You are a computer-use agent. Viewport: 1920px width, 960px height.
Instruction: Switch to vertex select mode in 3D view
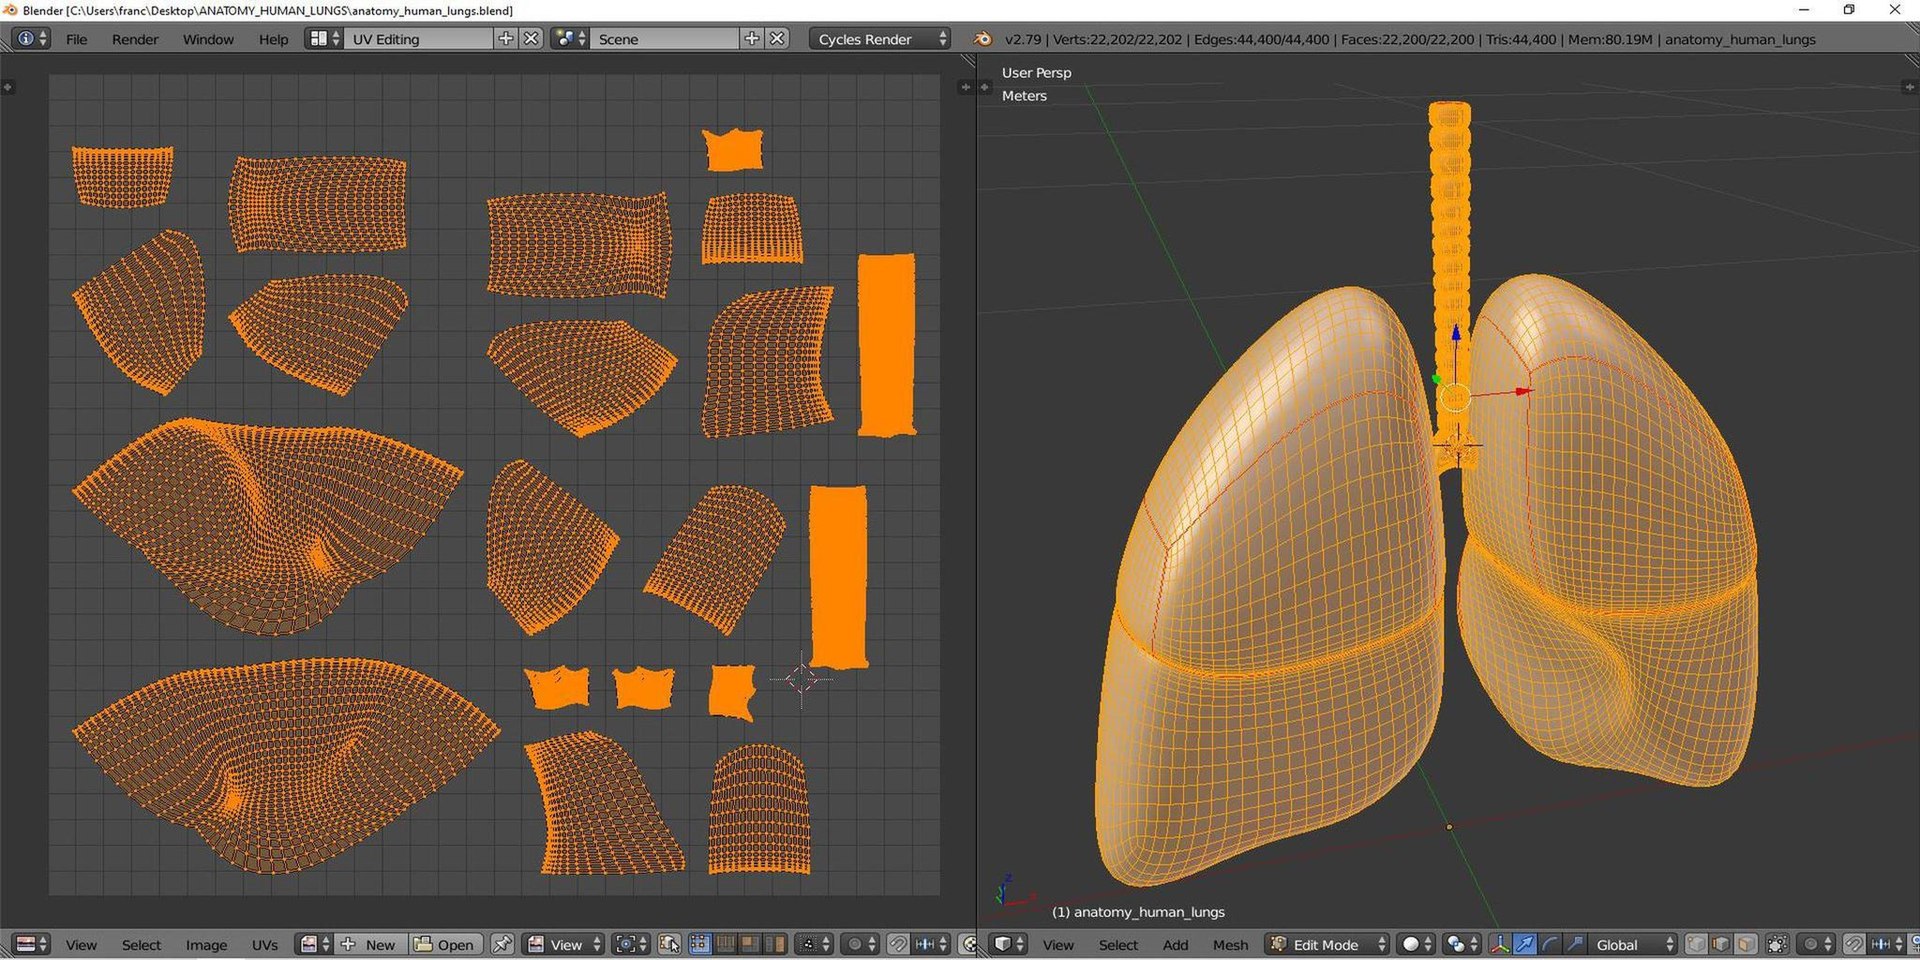[x=1696, y=944]
